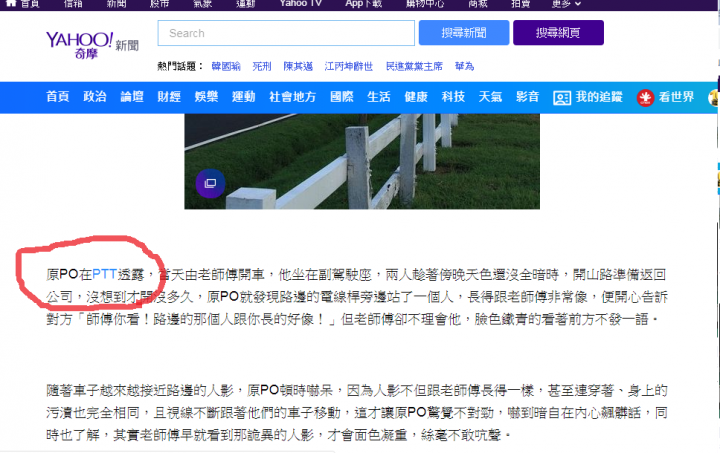720x453 pixels.
Task: Open the 國際 section tab
Action: coord(342,97)
